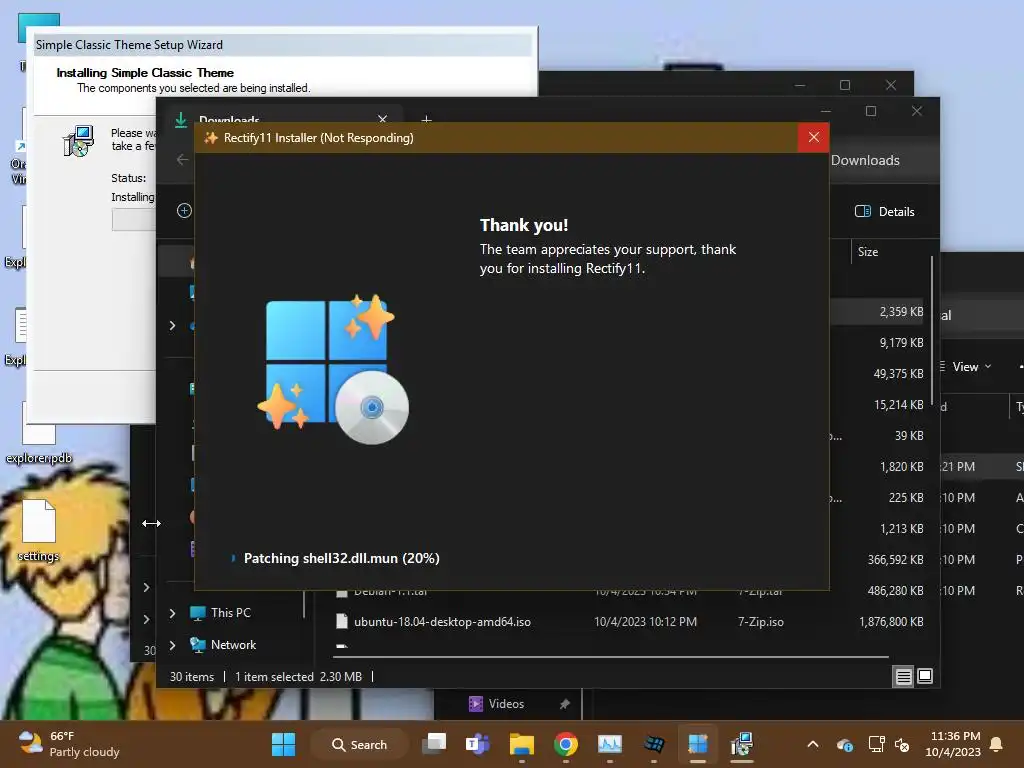Open the Windows Start menu
This screenshot has height=768, width=1024.
point(283,744)
